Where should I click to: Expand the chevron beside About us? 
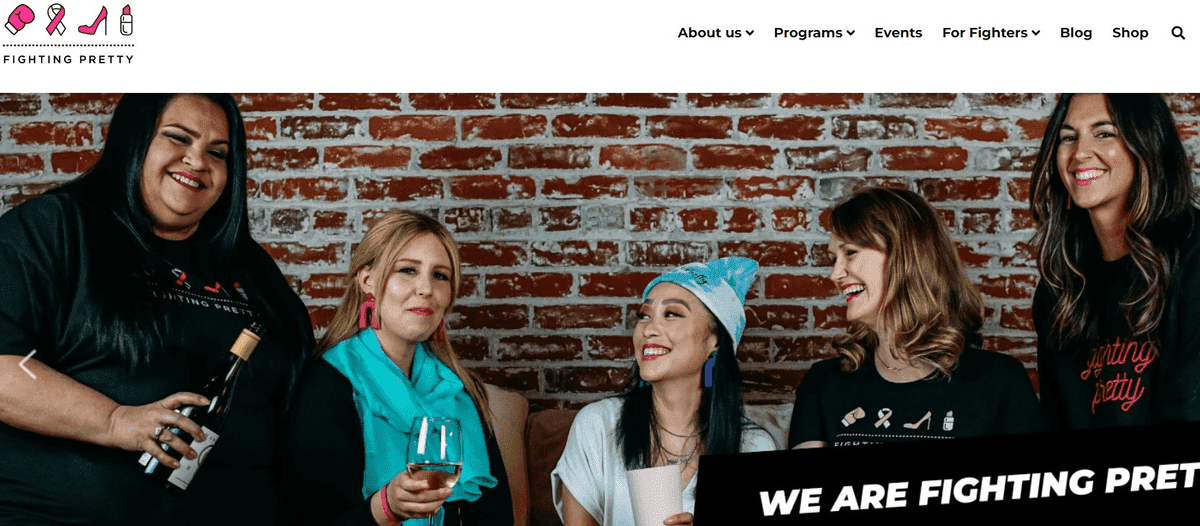[750, 34]
